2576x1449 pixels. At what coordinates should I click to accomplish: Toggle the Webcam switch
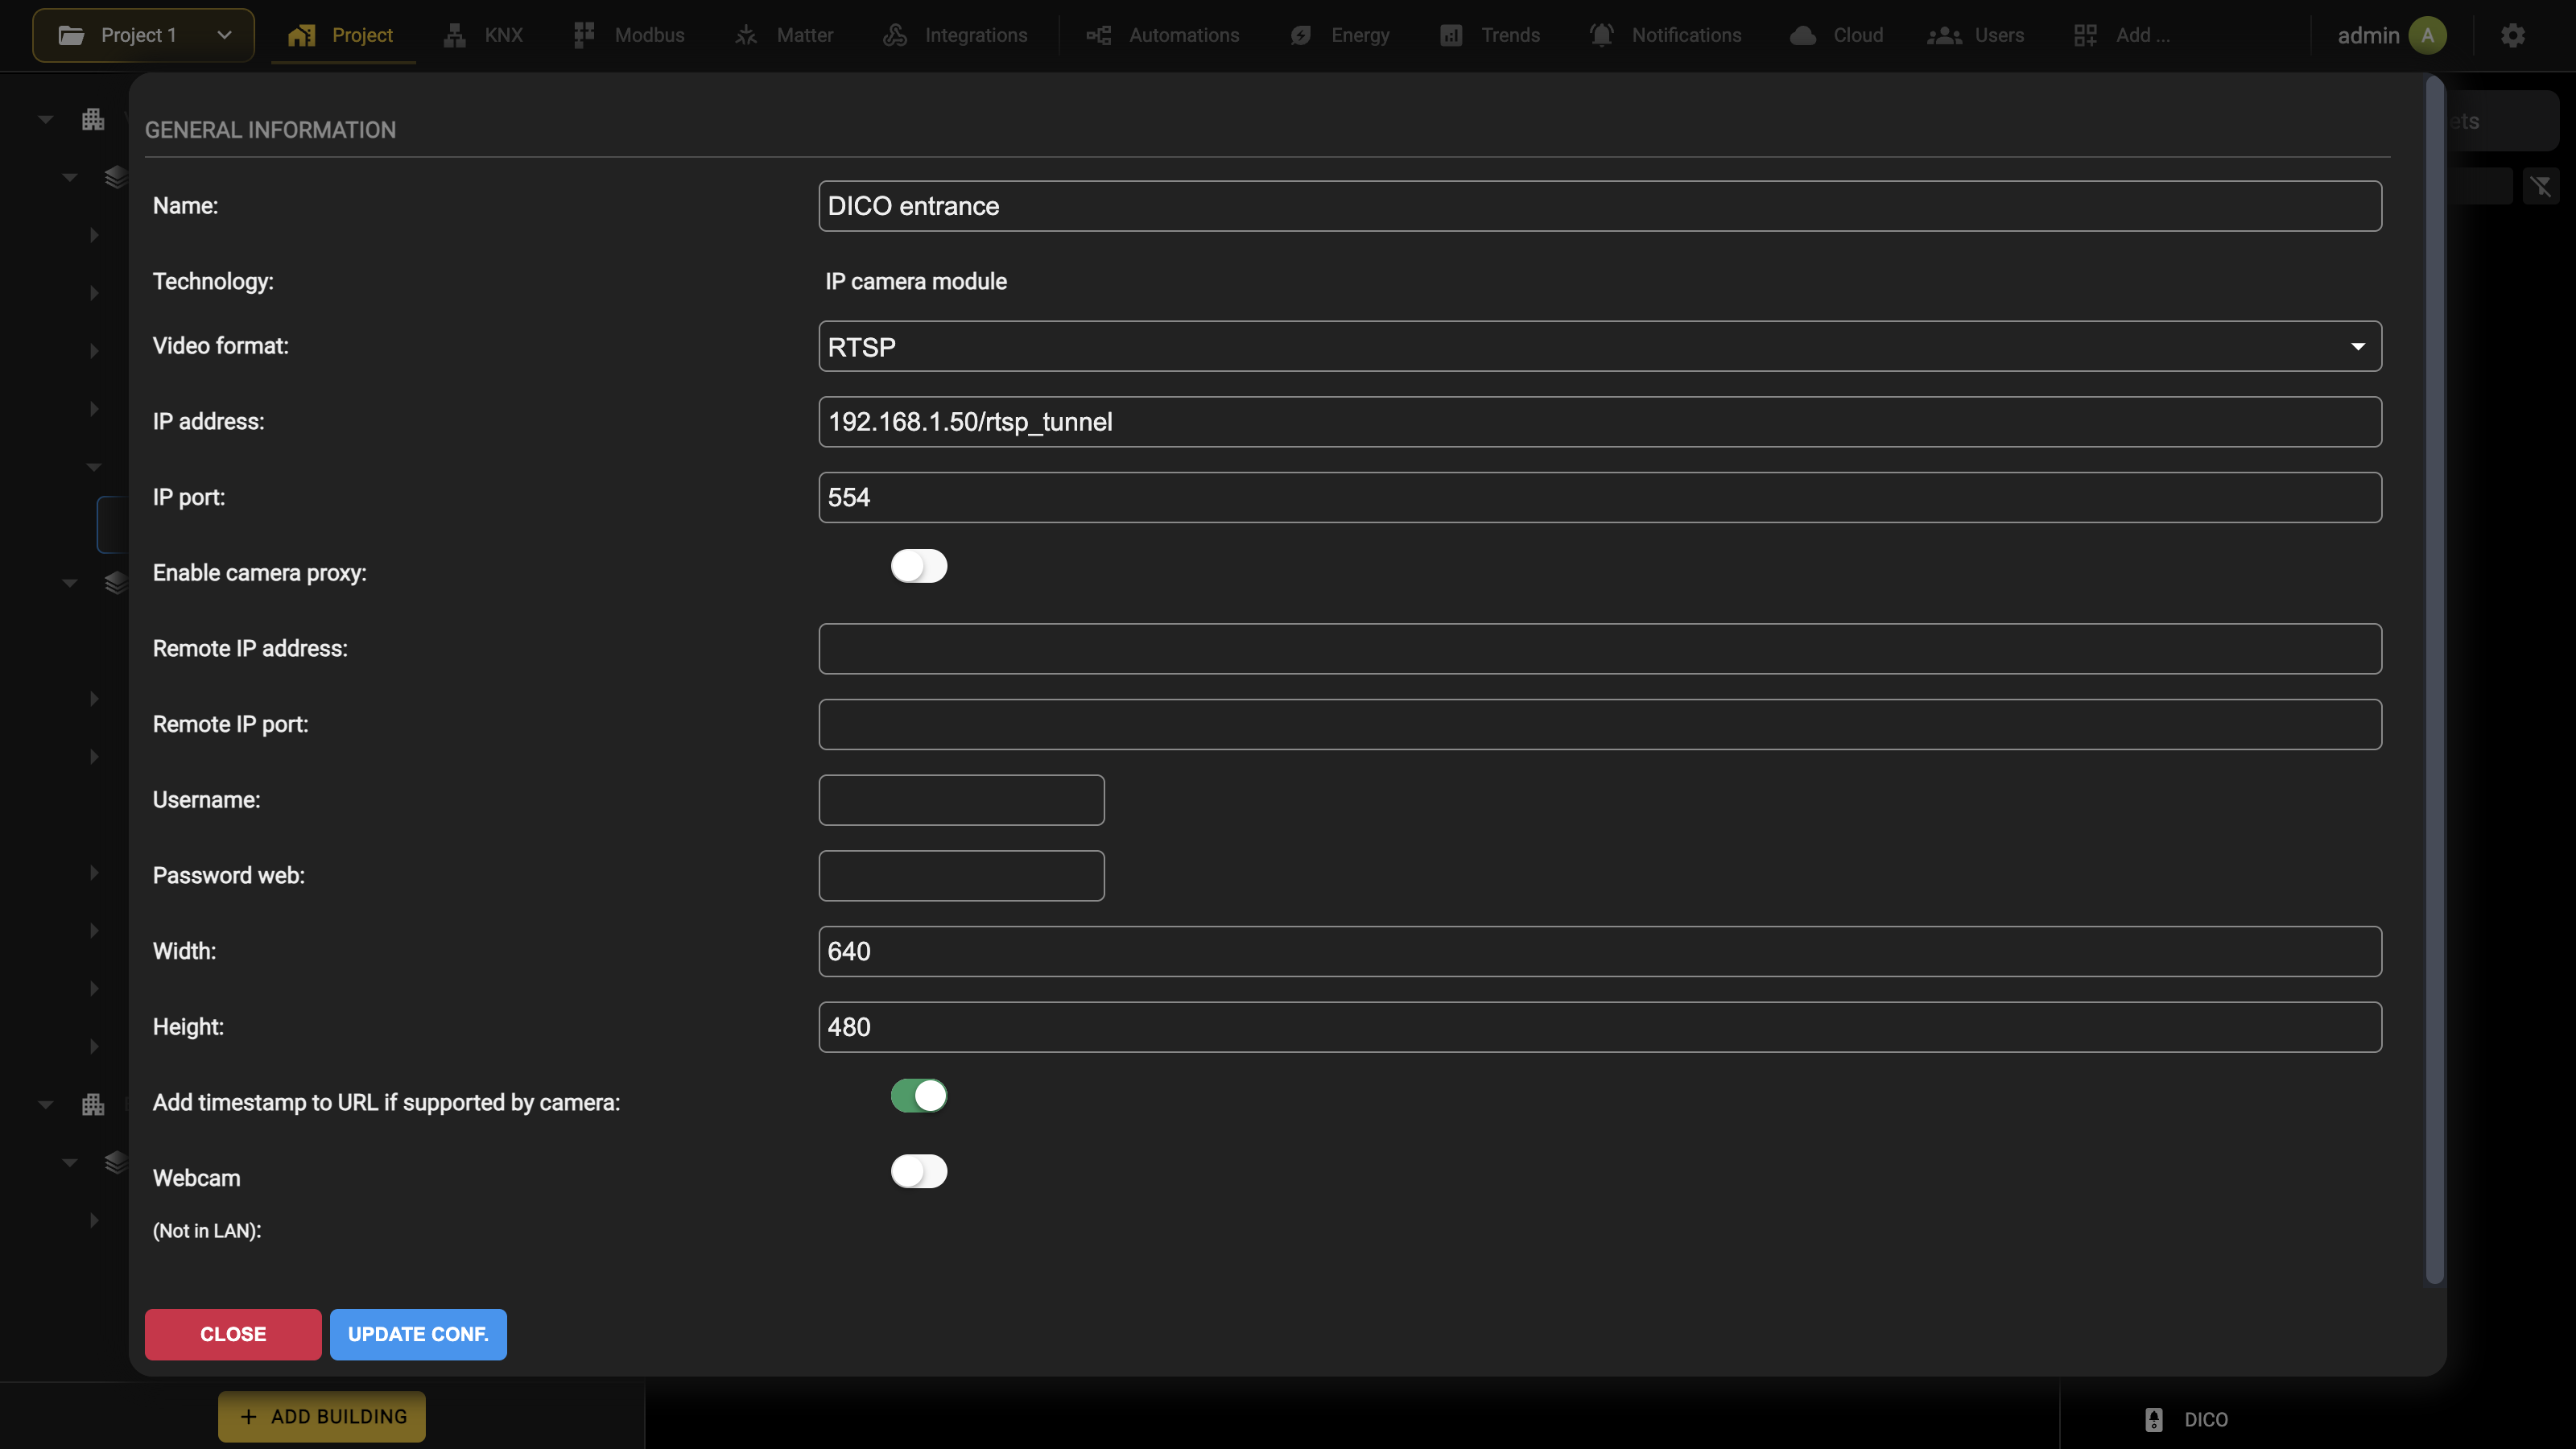(x=919, y=1171)
